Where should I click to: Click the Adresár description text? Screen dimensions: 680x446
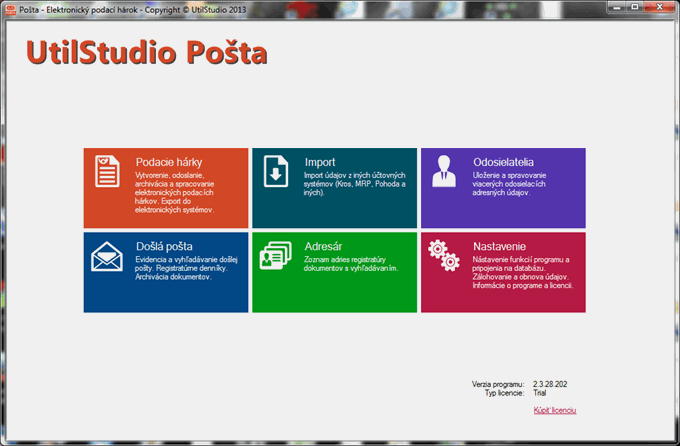coord(350,264)
